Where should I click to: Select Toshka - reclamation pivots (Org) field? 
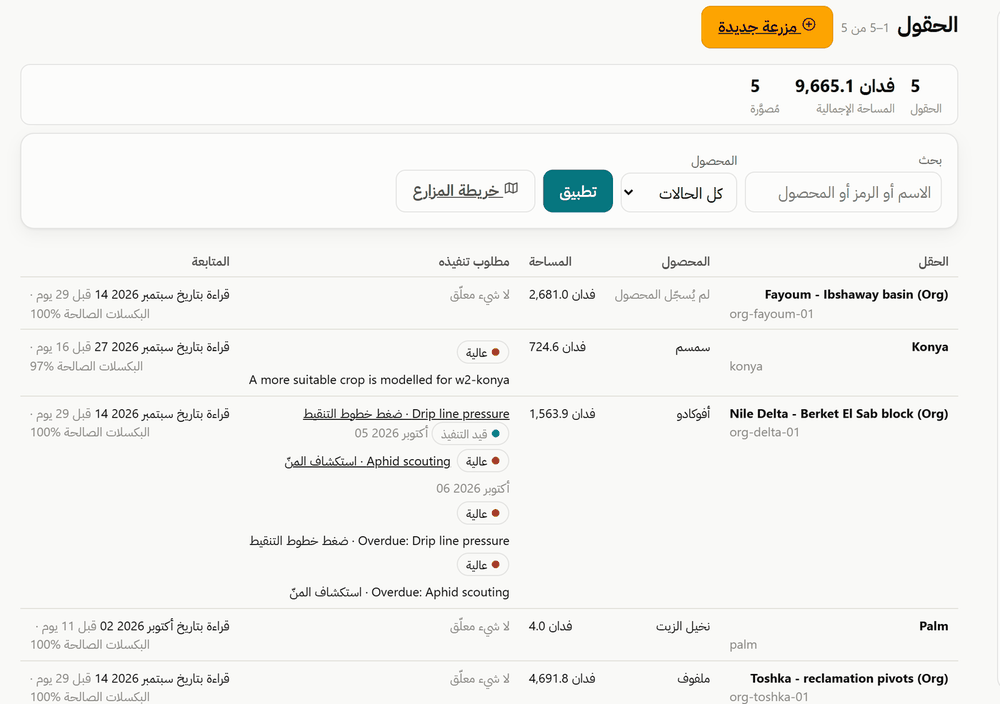pos(849,678)
